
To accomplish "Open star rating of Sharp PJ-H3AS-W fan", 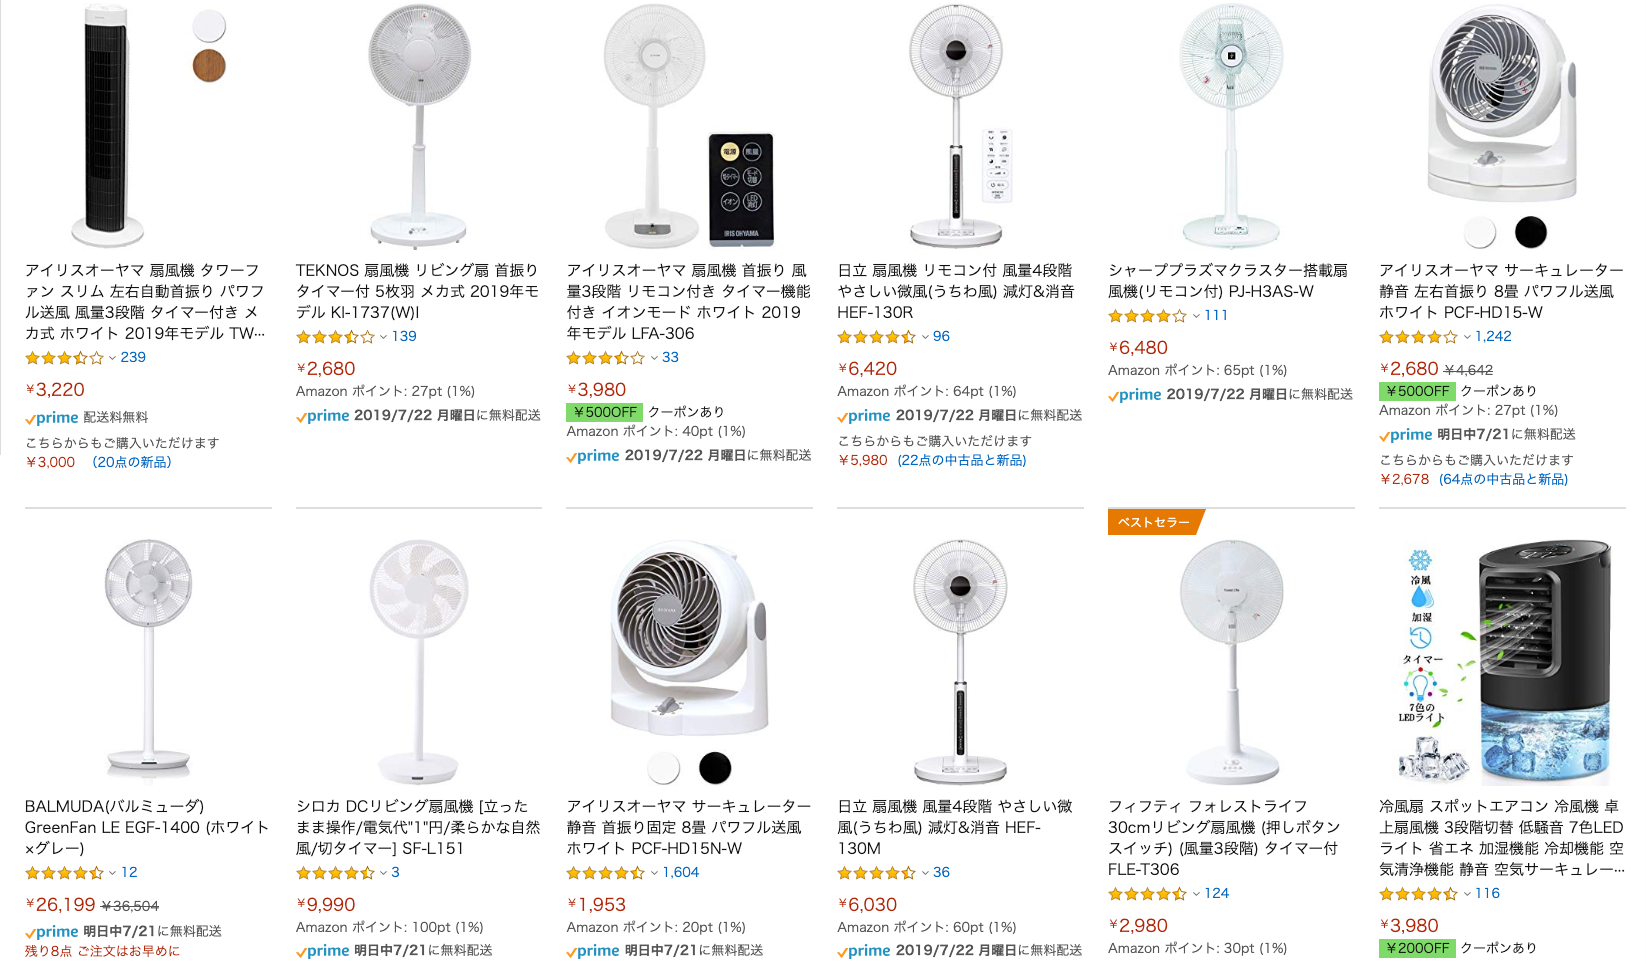I will [1147, 316].
